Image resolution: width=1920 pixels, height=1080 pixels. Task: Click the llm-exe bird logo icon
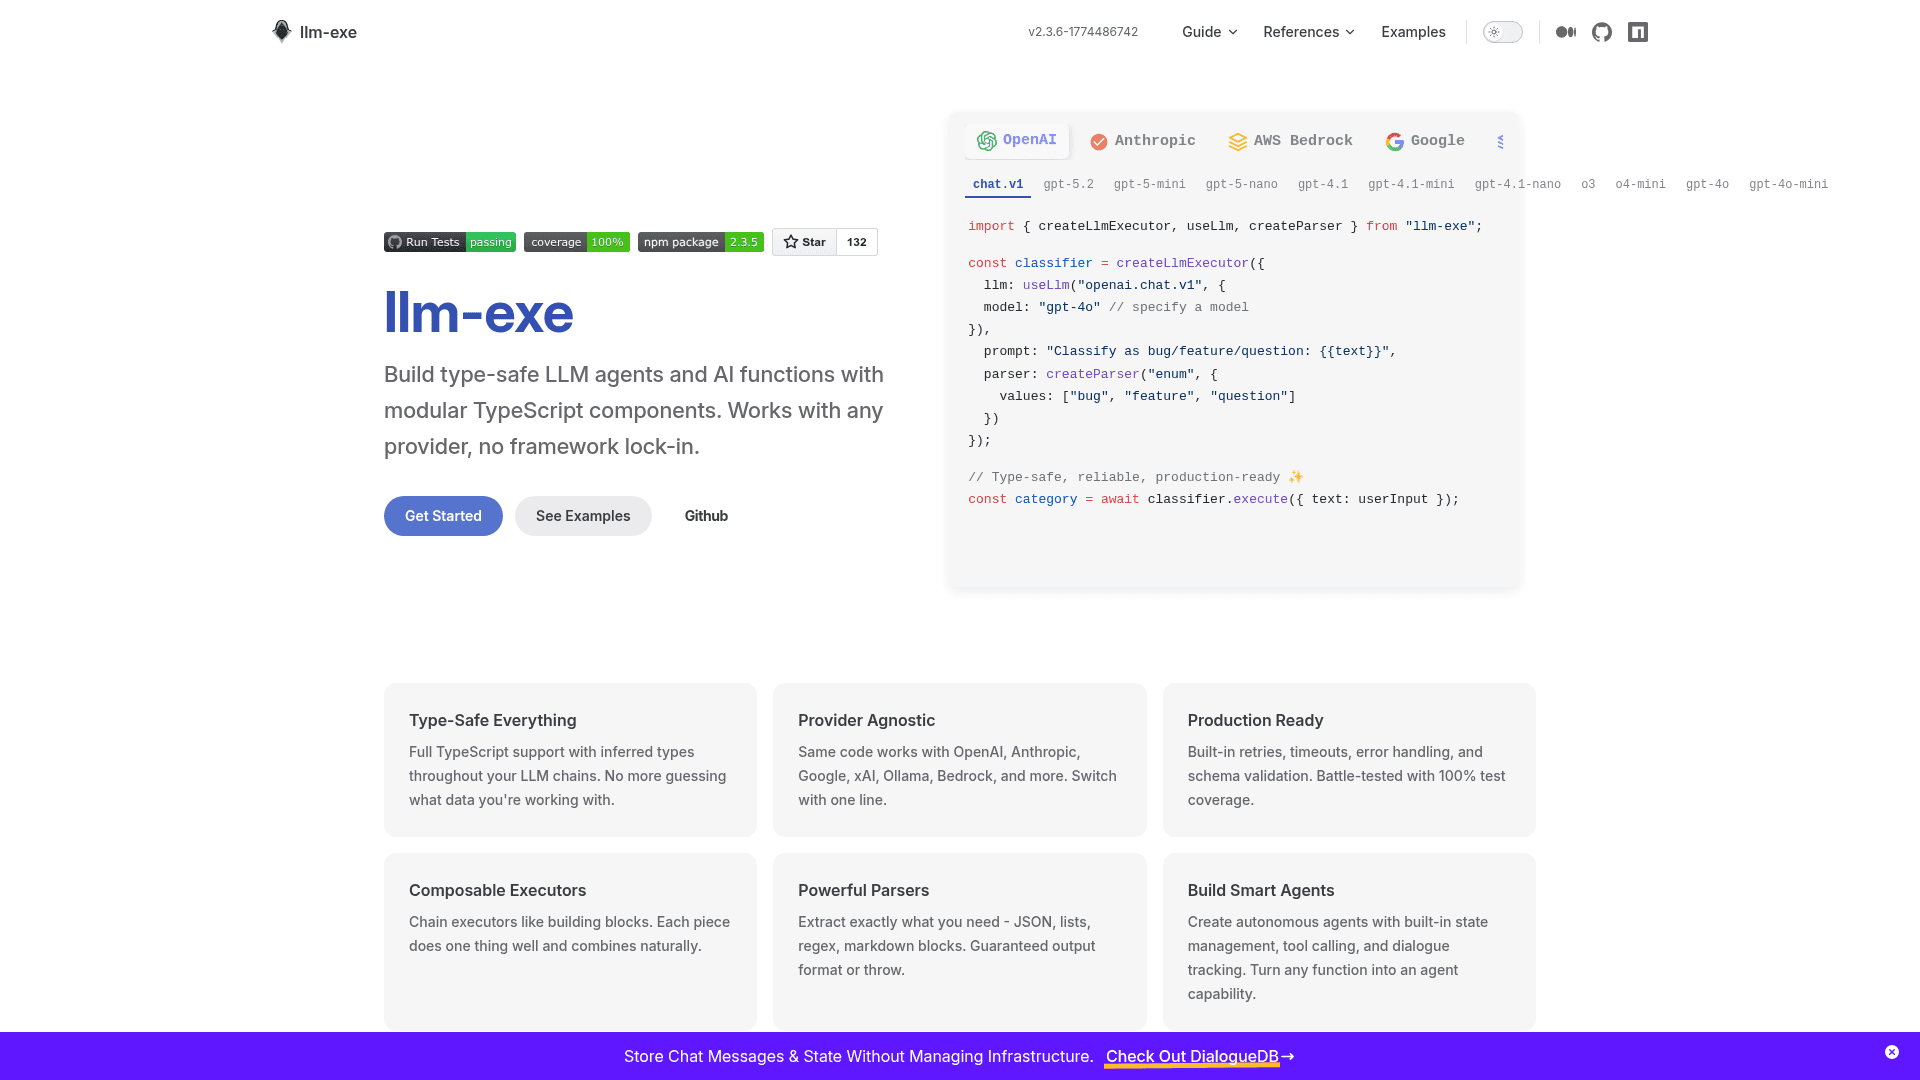point(281,31)
